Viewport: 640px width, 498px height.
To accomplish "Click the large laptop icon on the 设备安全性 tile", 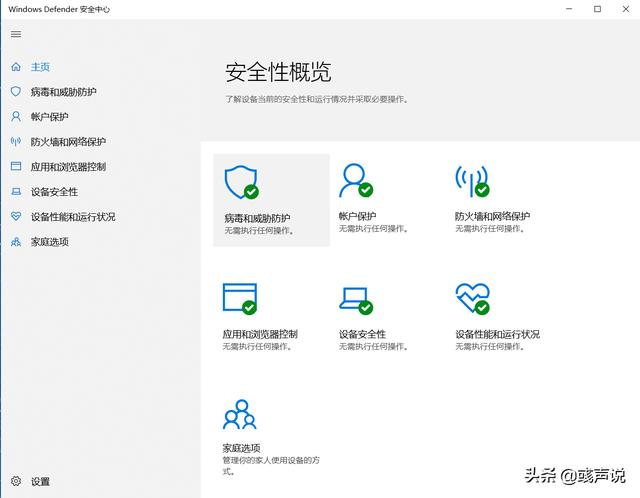I will [x=356, y=300].
